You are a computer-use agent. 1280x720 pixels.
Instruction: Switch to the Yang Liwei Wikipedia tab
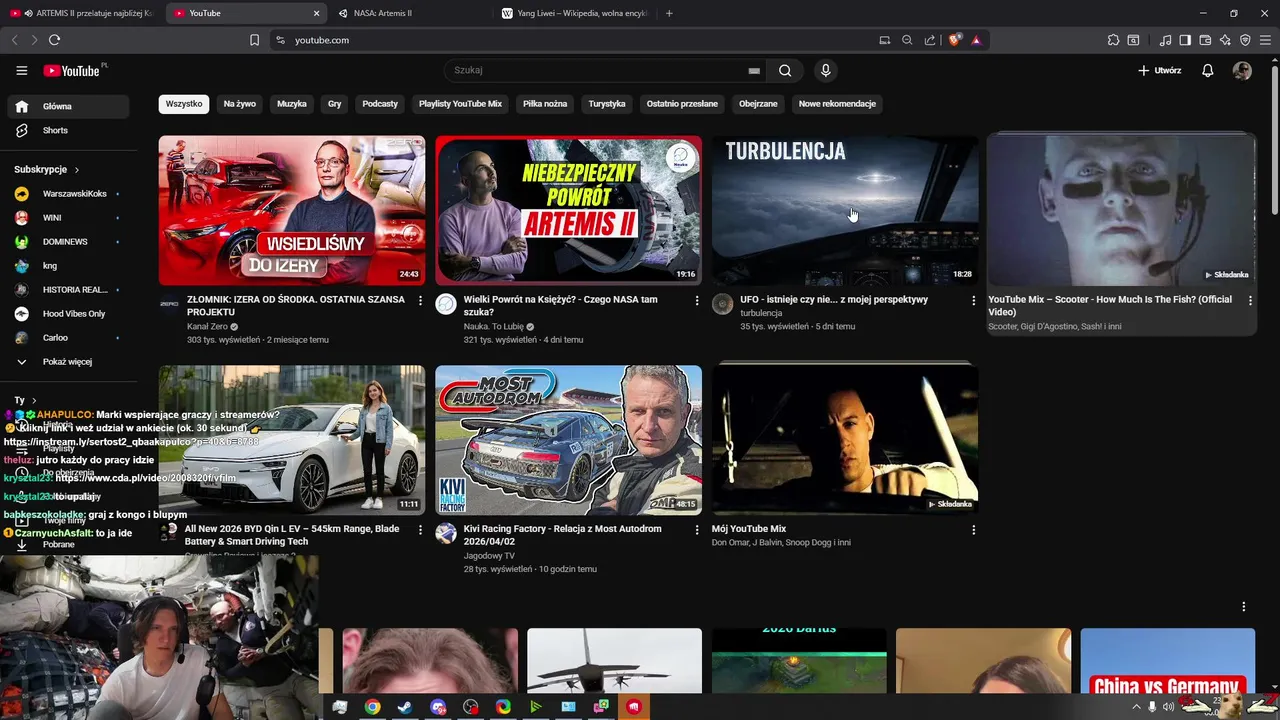(575, 13)
